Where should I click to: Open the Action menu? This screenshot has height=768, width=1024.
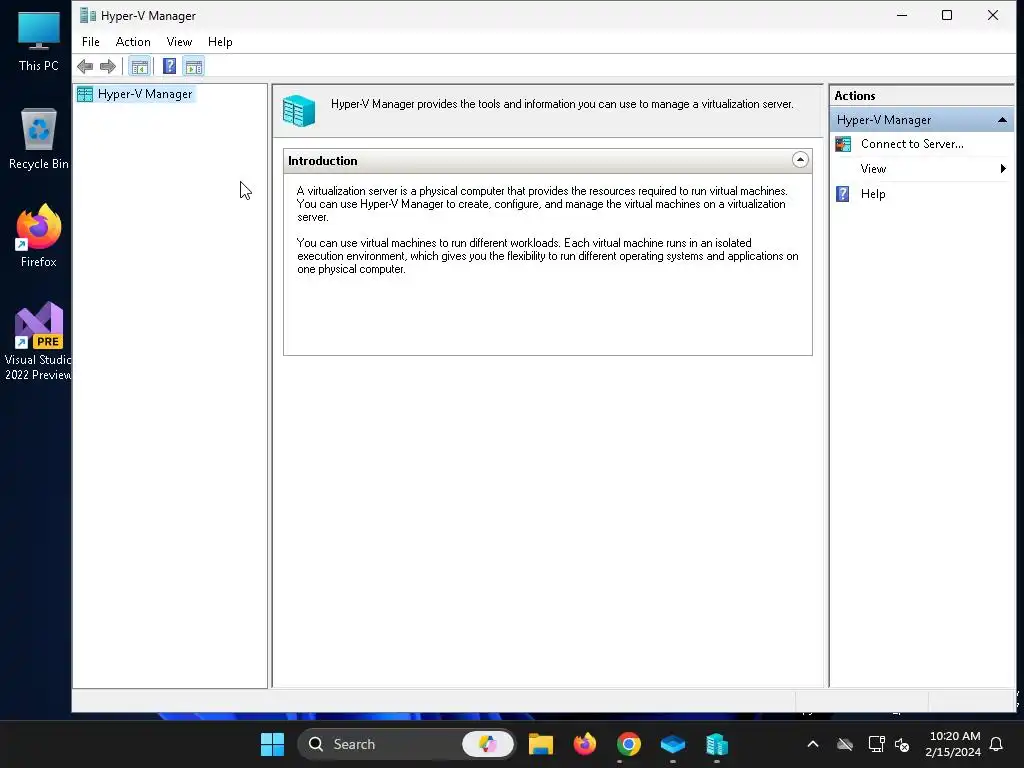click(133, 42)
